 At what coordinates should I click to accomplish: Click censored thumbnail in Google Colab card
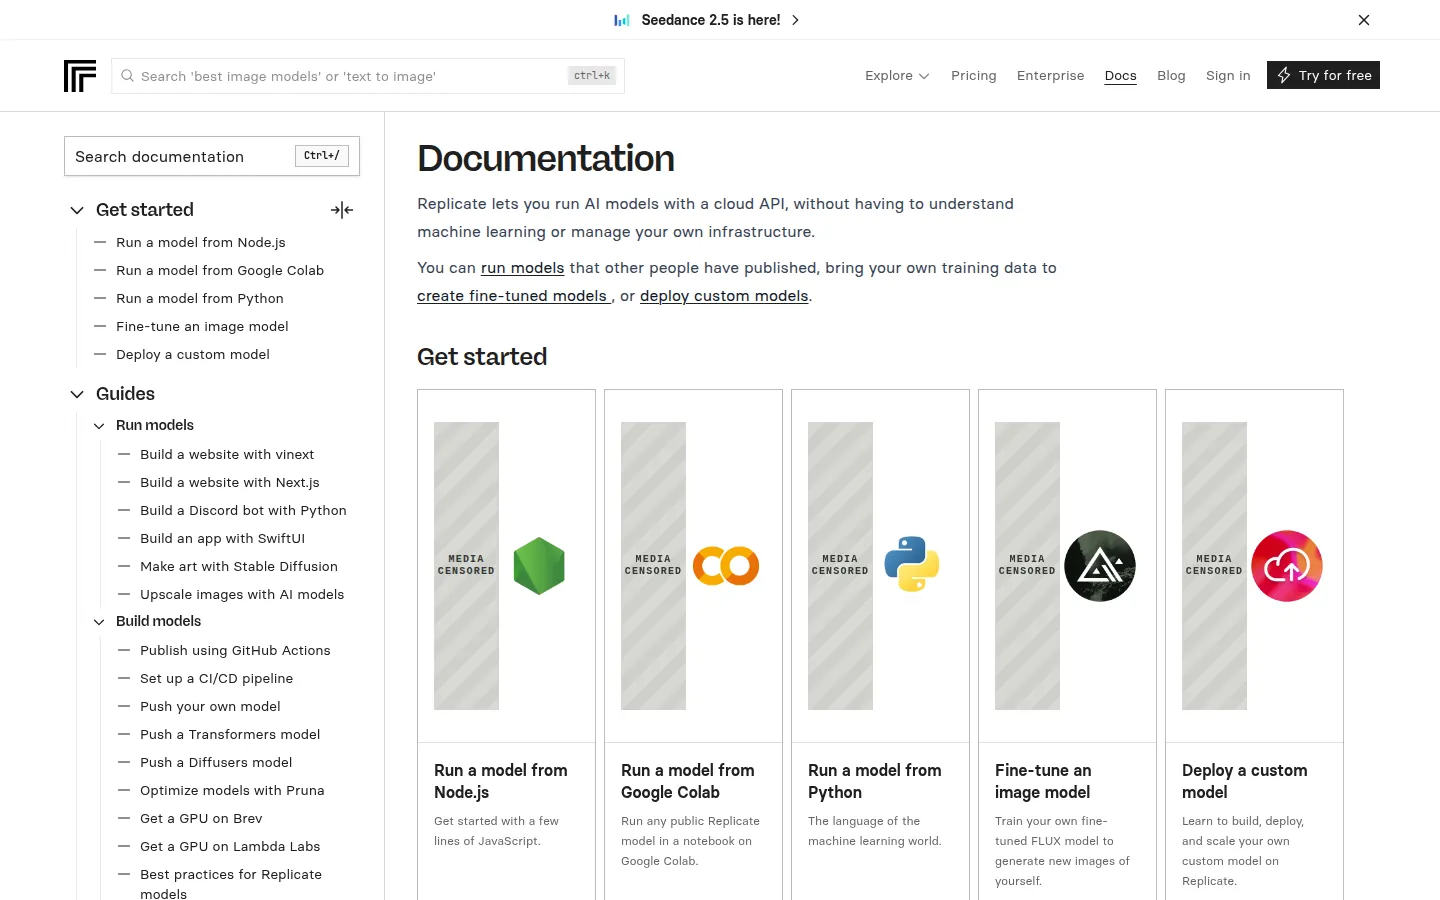pos(653,566)
